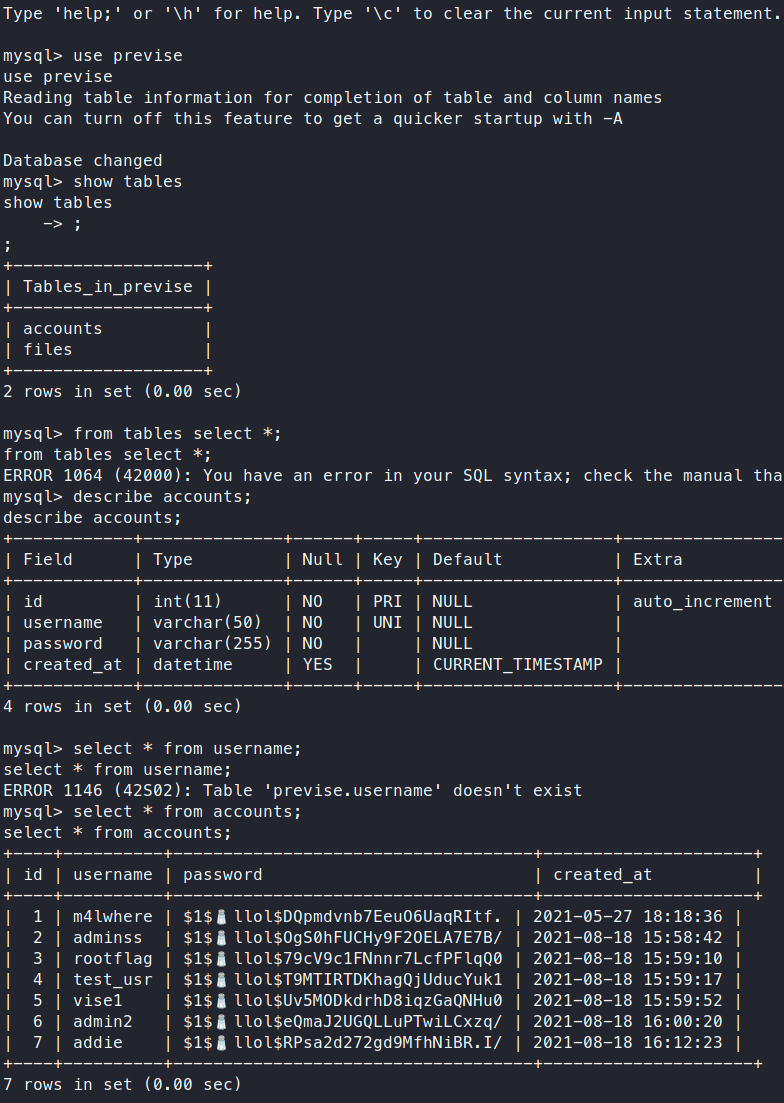Click the salt emoji in rootflag's hash
The image size is (784, 1103).
point(223,958)
